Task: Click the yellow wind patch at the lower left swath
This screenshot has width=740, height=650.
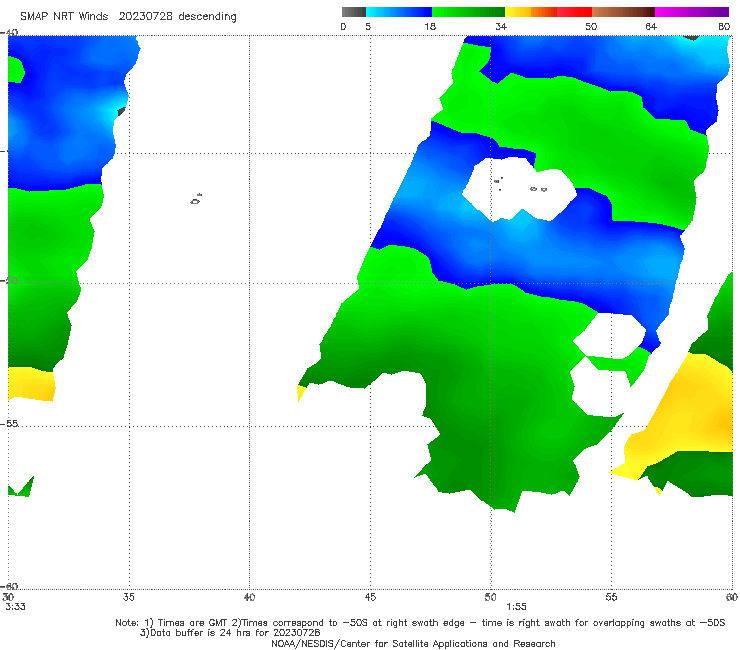Action: pos(31,384)
